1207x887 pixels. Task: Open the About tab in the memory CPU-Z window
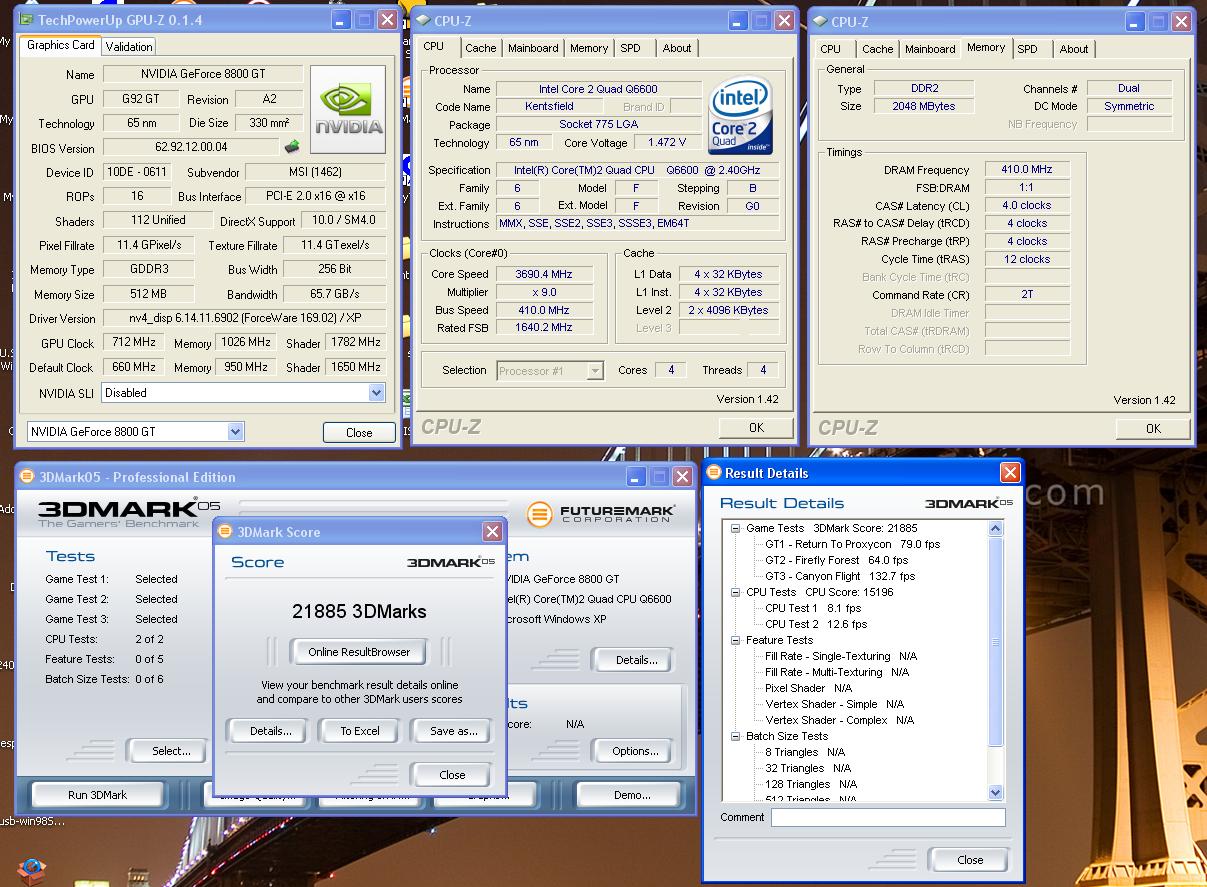click(1074, 49)
